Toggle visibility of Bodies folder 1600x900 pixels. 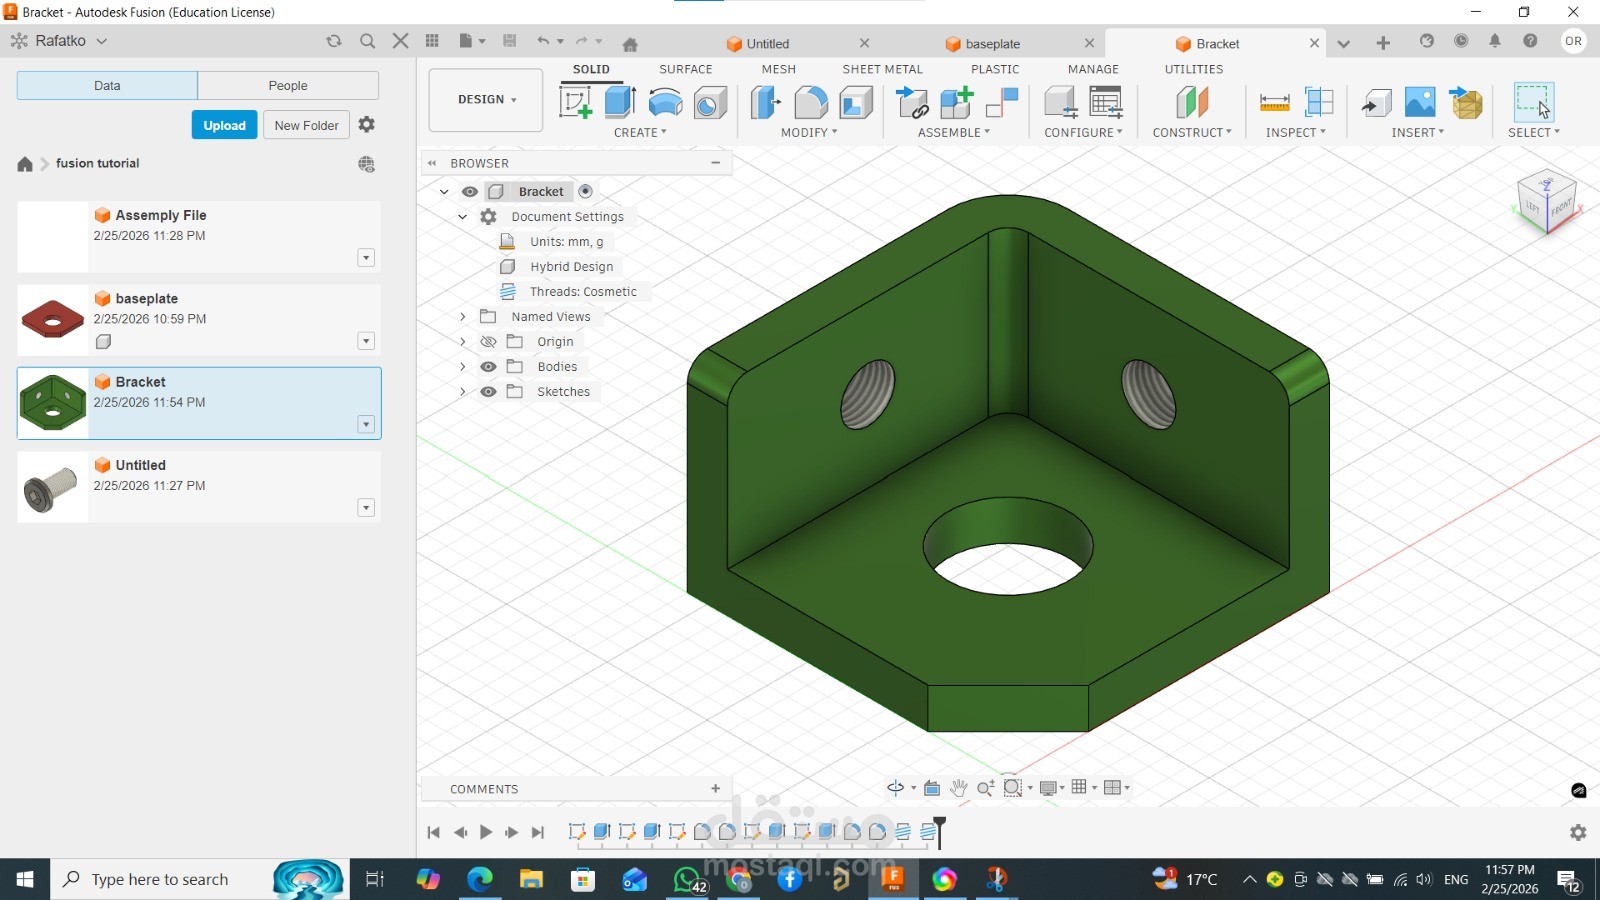(x=488, y=367)
